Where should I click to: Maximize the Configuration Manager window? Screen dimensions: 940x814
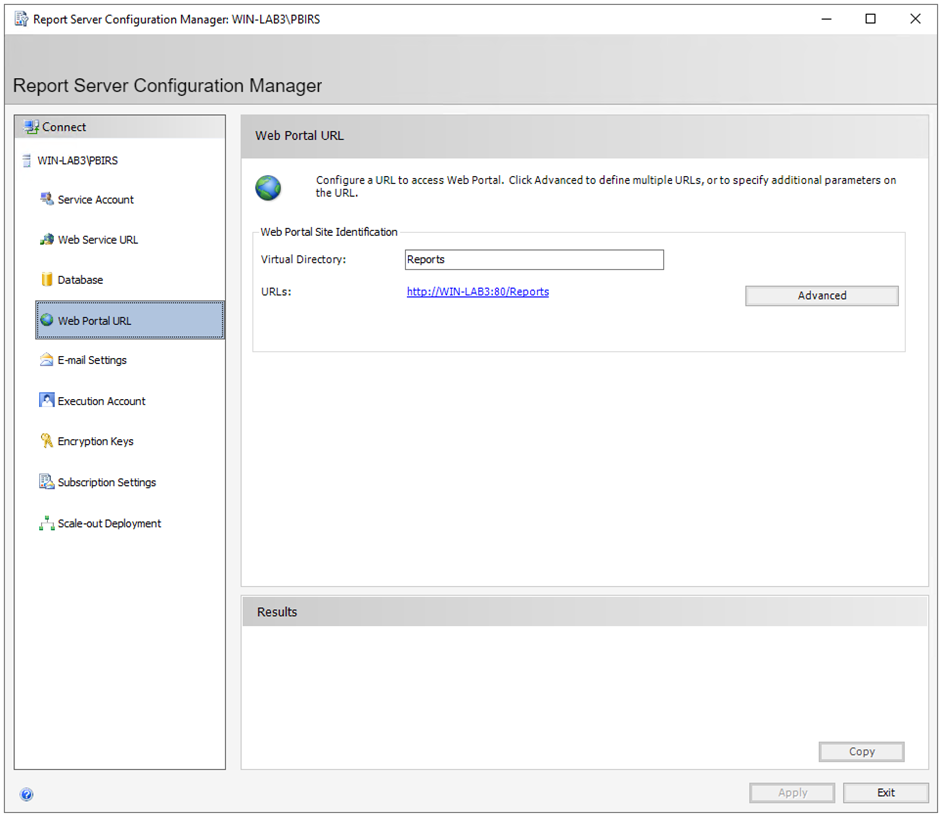[870, 19]
